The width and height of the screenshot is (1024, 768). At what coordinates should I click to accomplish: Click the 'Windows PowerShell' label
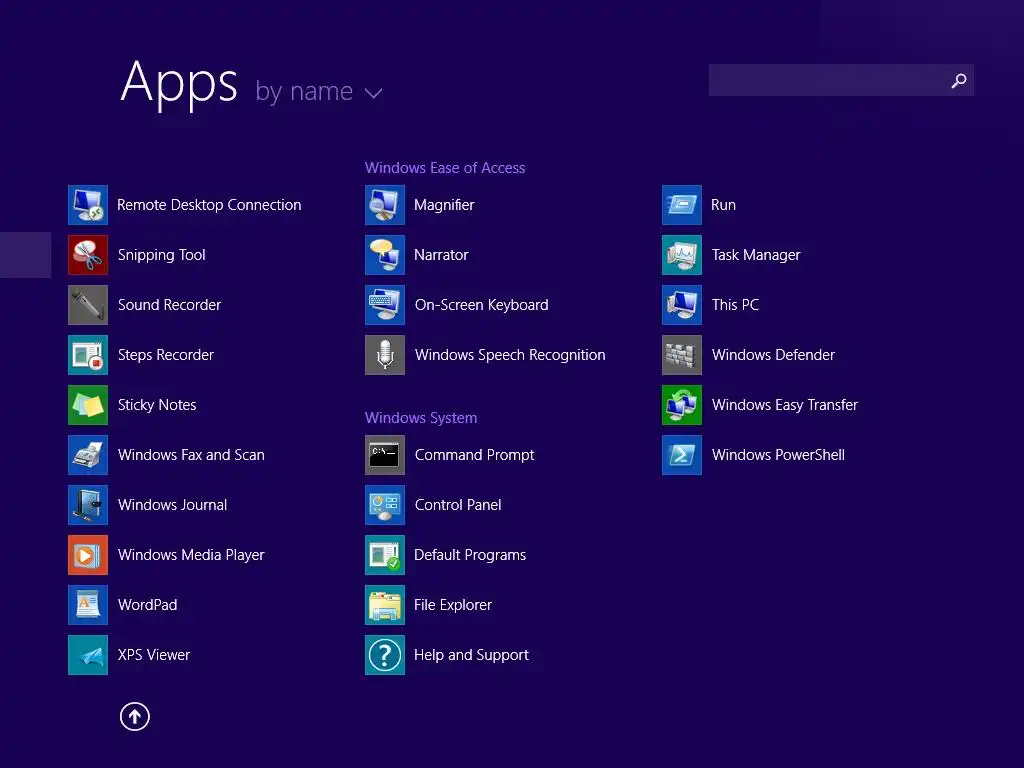tap(778, 455)
